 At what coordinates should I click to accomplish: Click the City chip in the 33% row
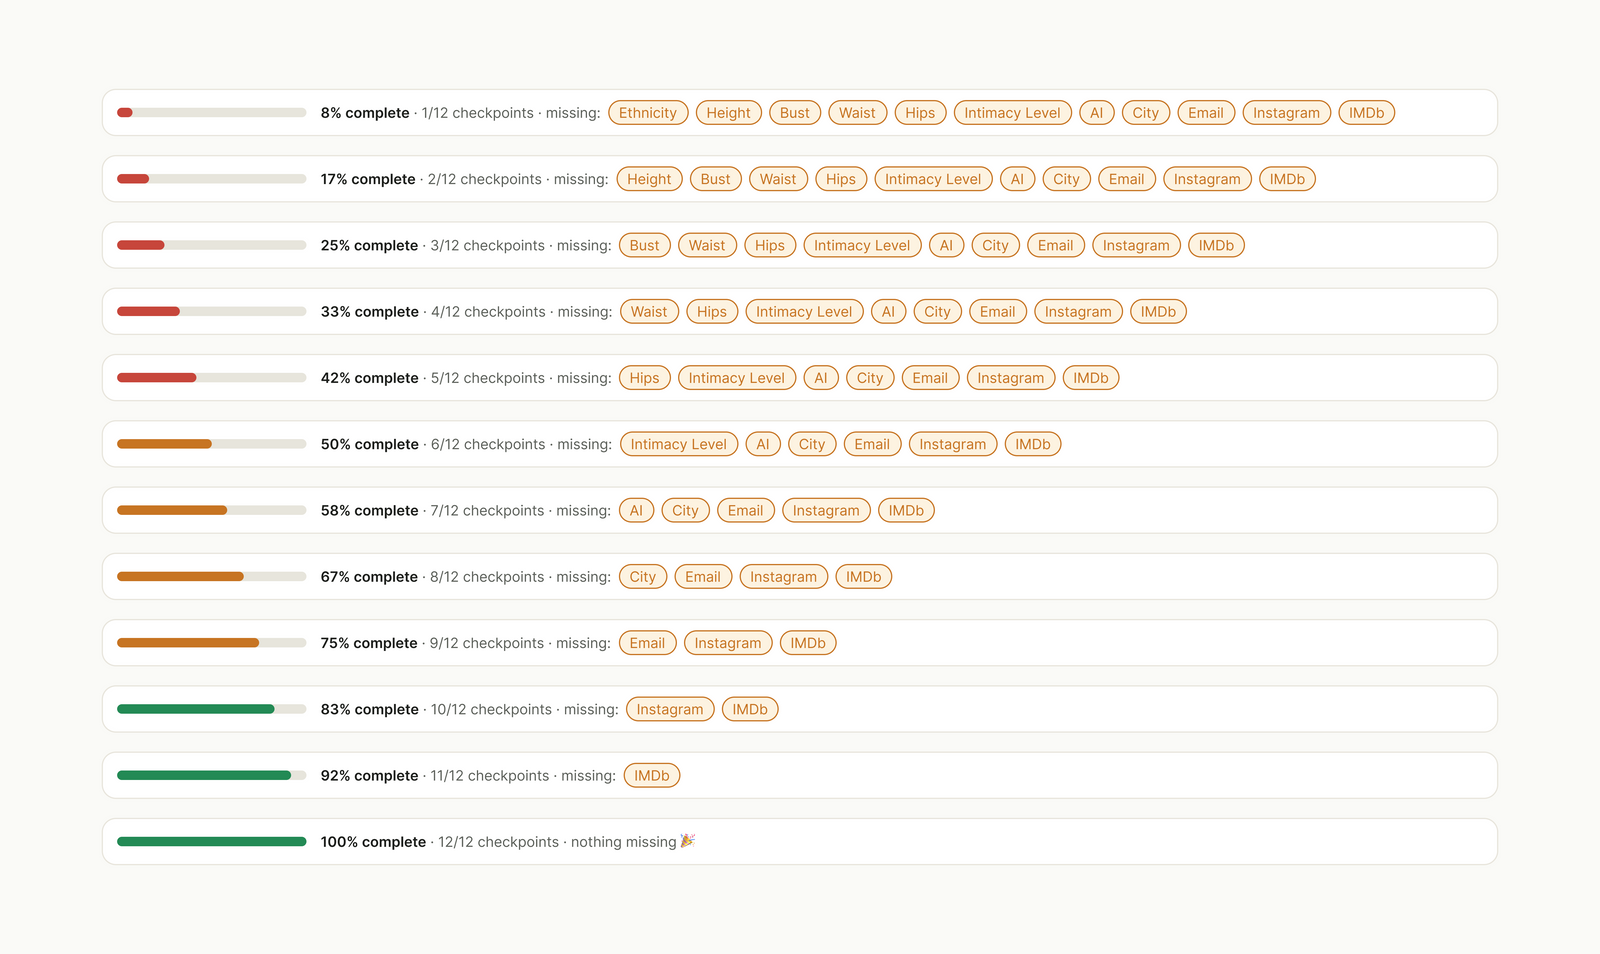click(938, 312)
